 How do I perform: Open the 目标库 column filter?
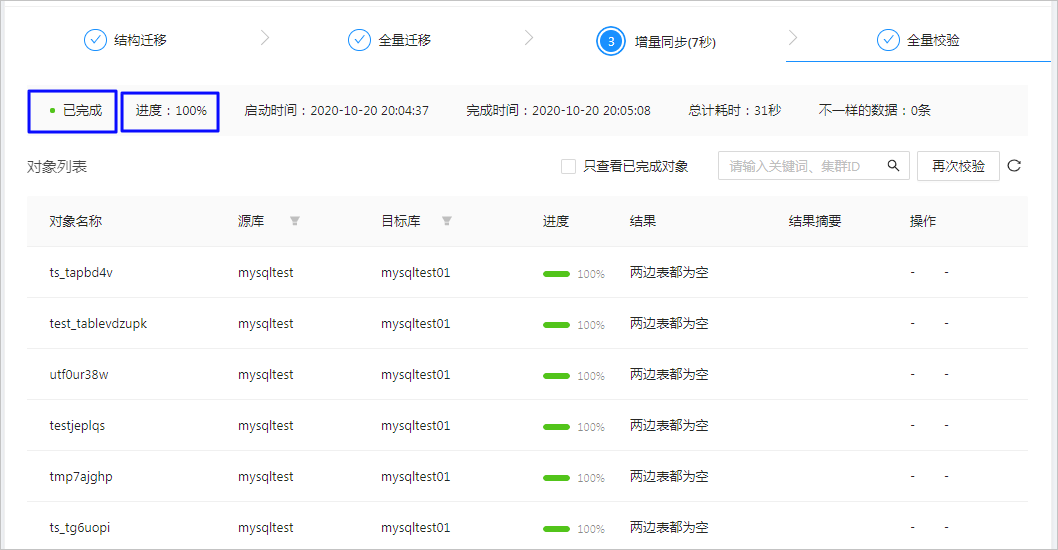447,221
